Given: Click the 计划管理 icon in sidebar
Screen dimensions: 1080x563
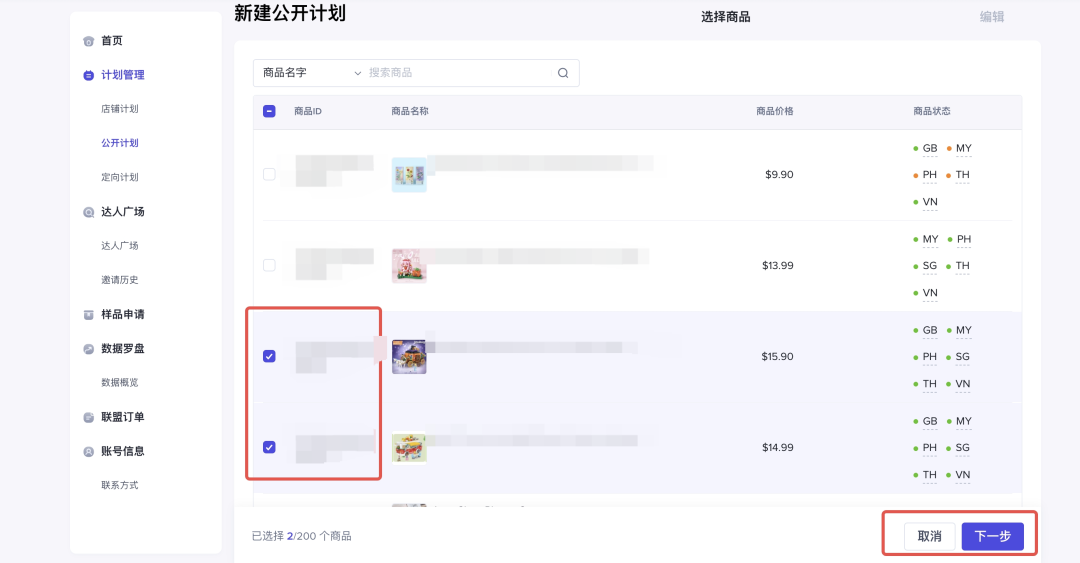Looking at the screenshot, I should (x=89, y=75).
